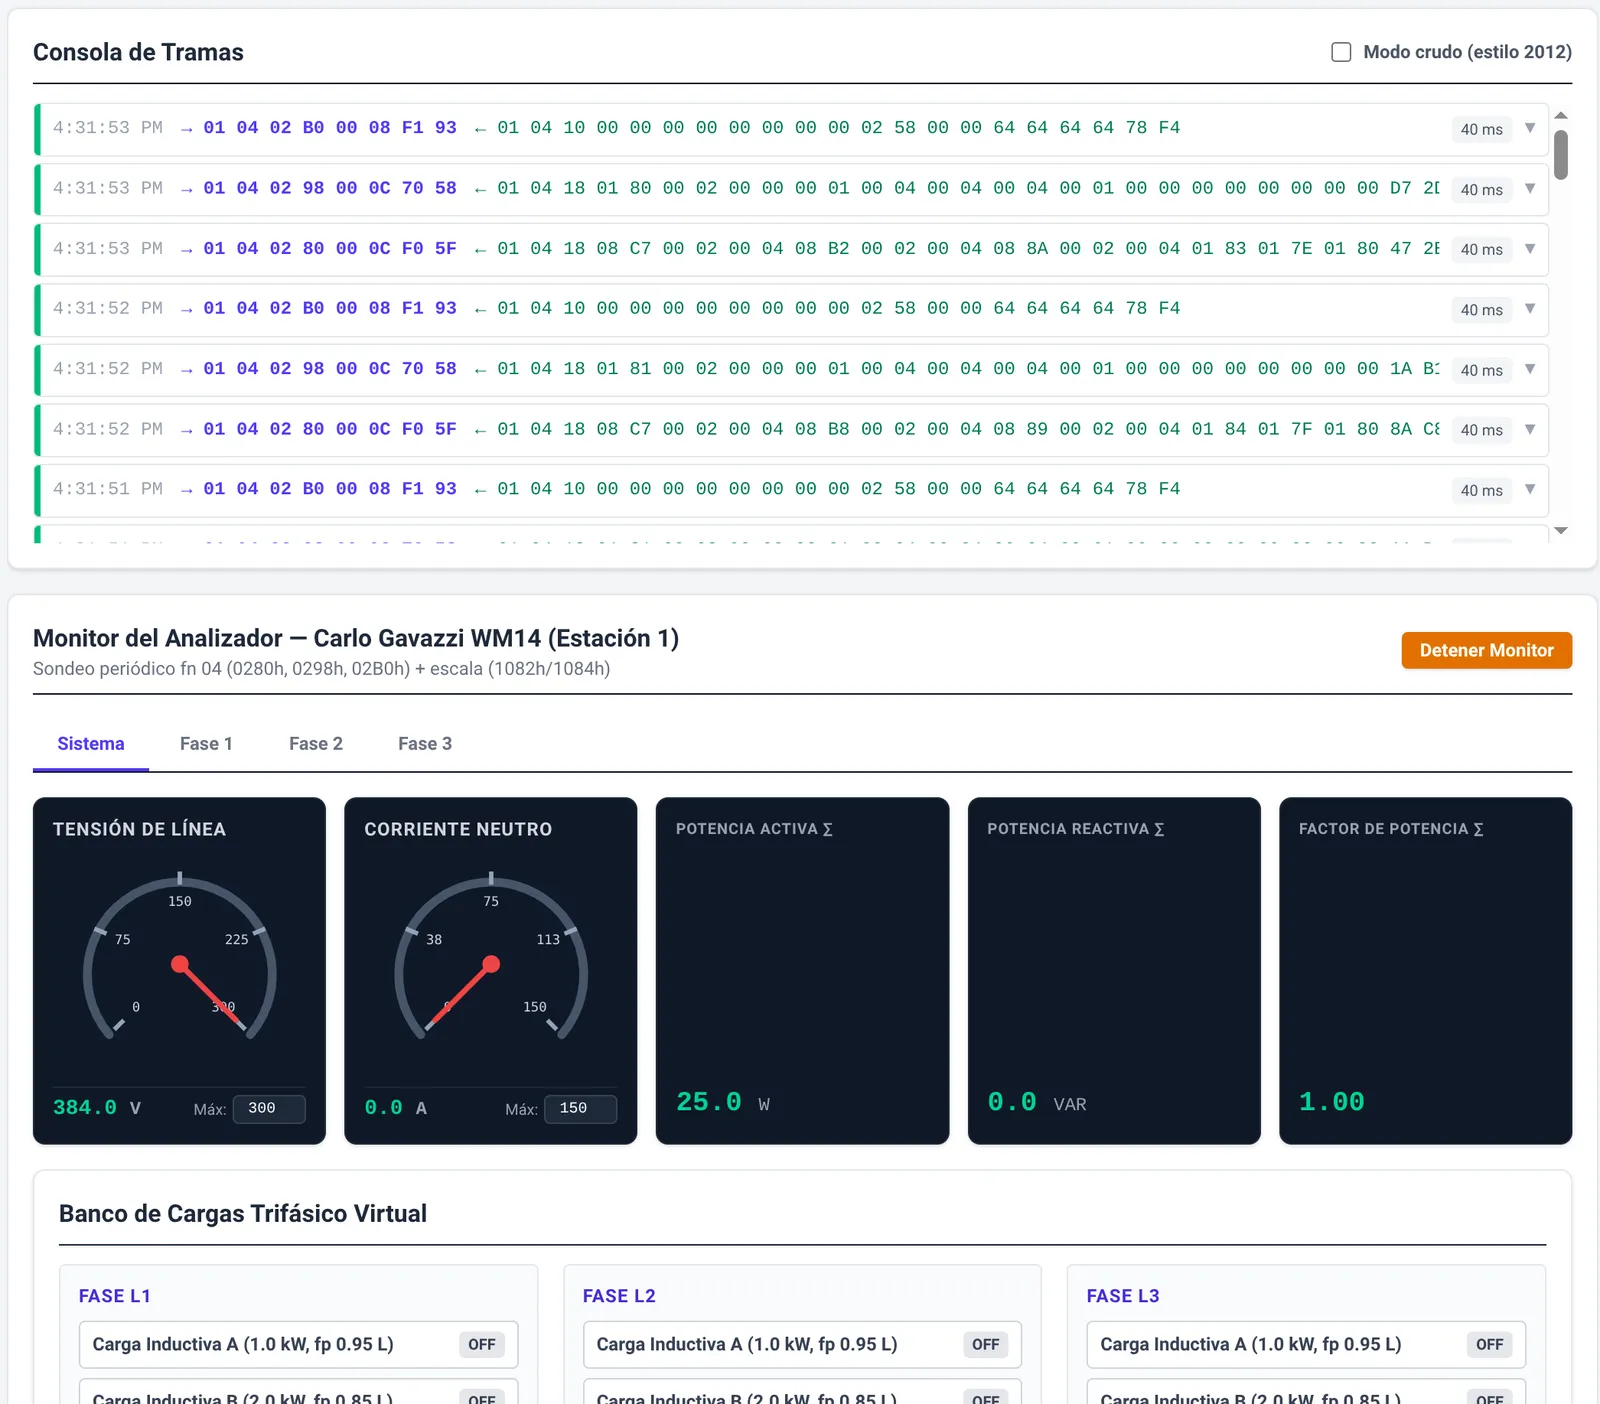Expand 4:31:52 PM frame with request ending F0 5F
1600x1404 pixels.
coord(1529,429)
